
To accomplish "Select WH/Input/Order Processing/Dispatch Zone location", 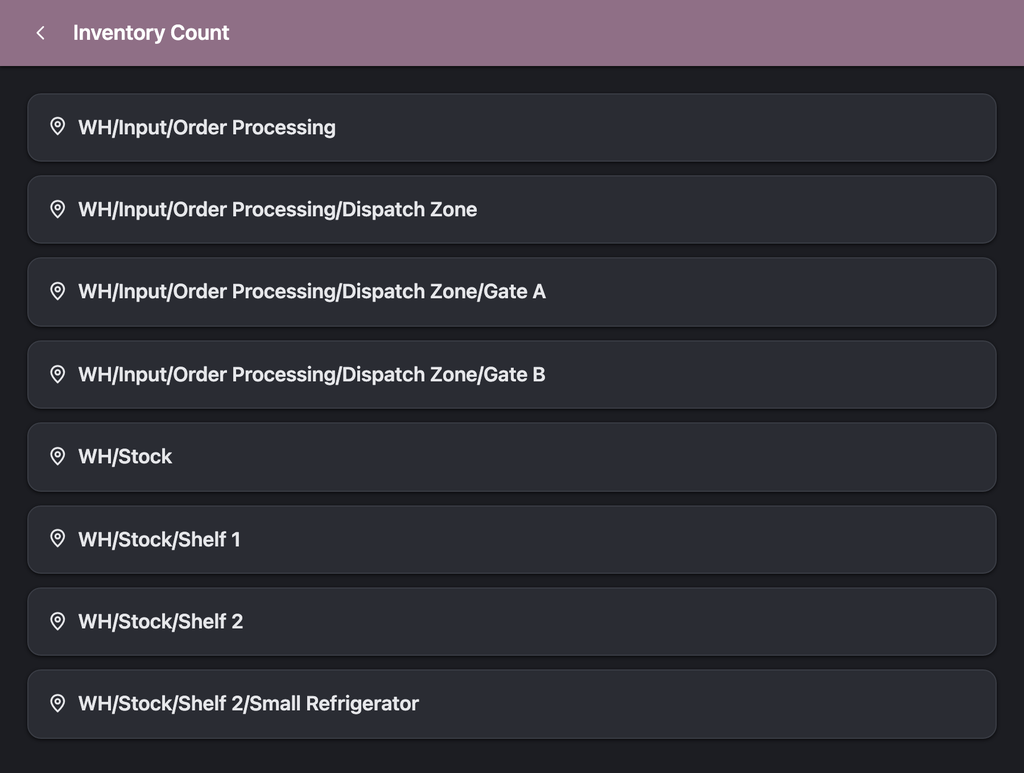I will pyautogui.click(x=511, y=210).
